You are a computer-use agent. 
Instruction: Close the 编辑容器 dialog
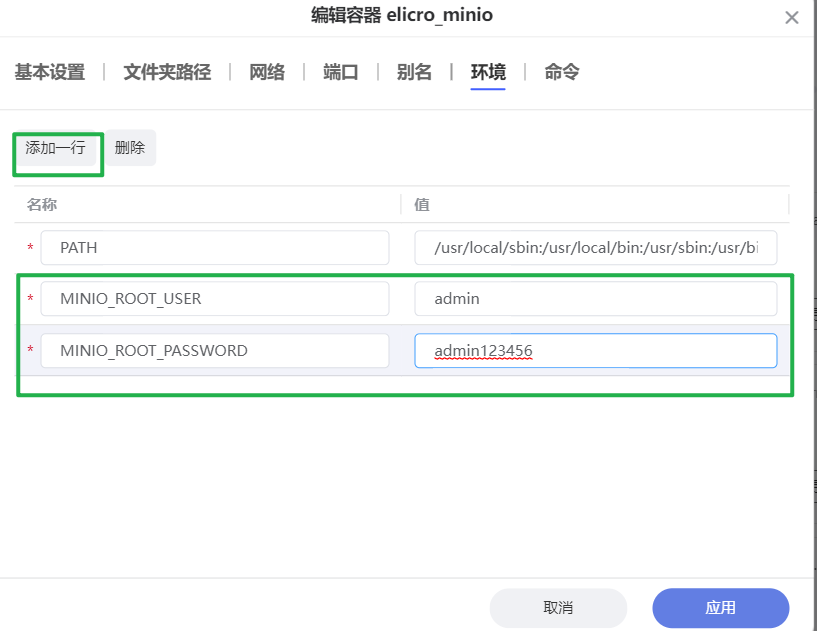pyautogui.click(x=792, y=16)
